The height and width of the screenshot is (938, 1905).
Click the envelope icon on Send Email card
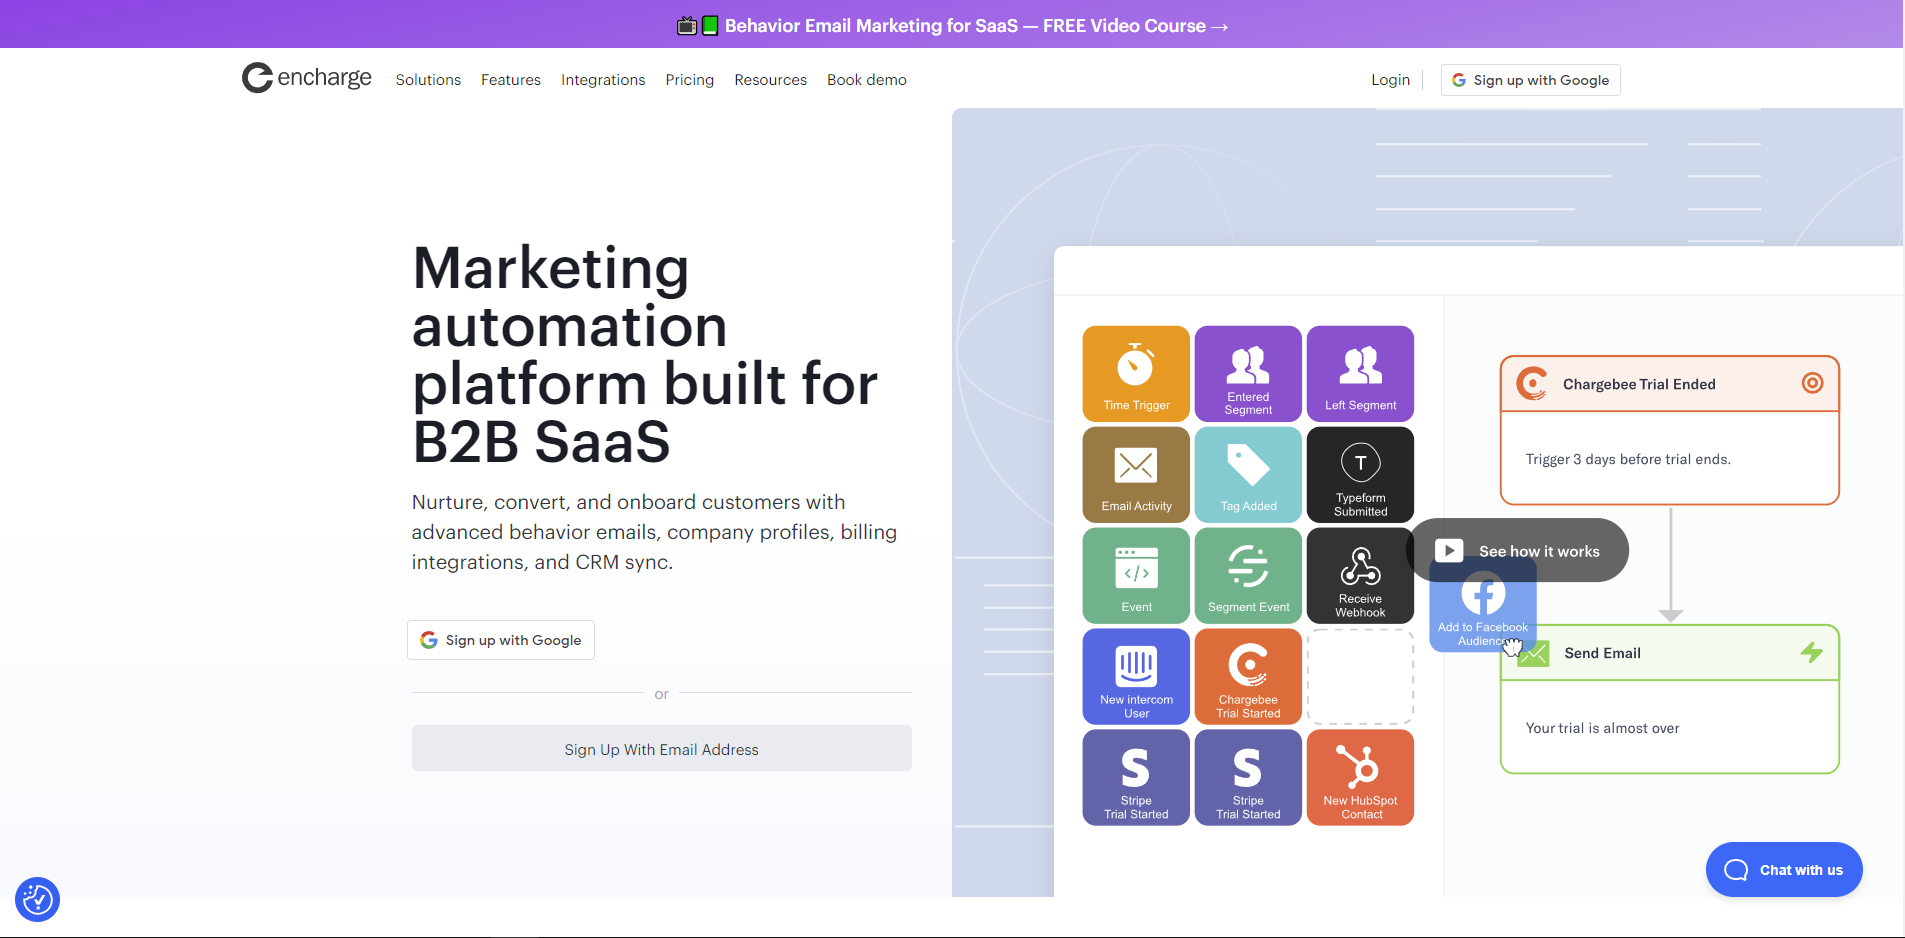(1533, 654)
